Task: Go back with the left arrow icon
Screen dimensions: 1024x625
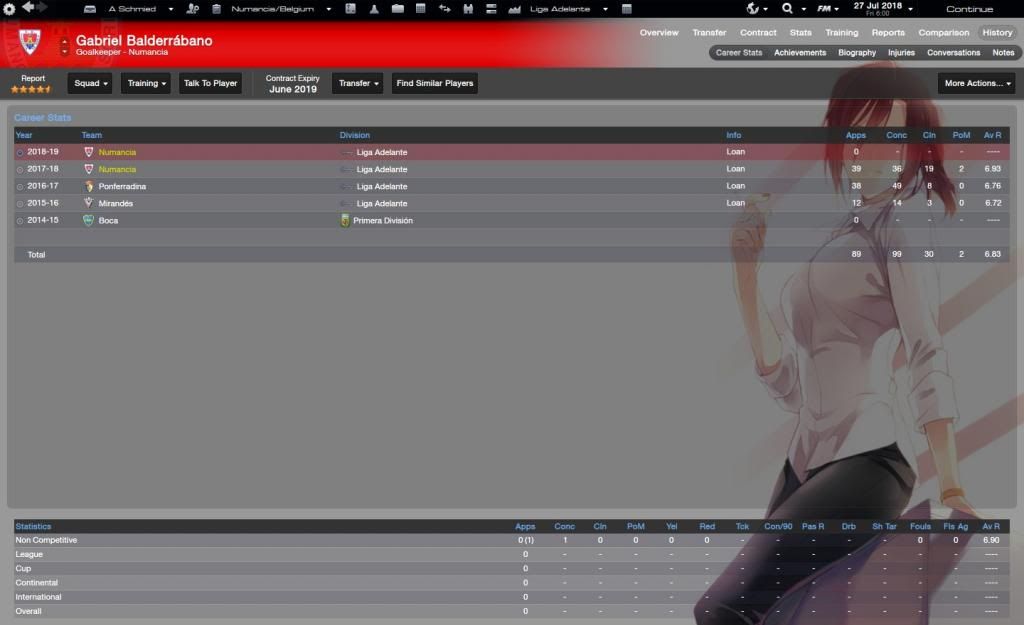Action: pos(27,7)
